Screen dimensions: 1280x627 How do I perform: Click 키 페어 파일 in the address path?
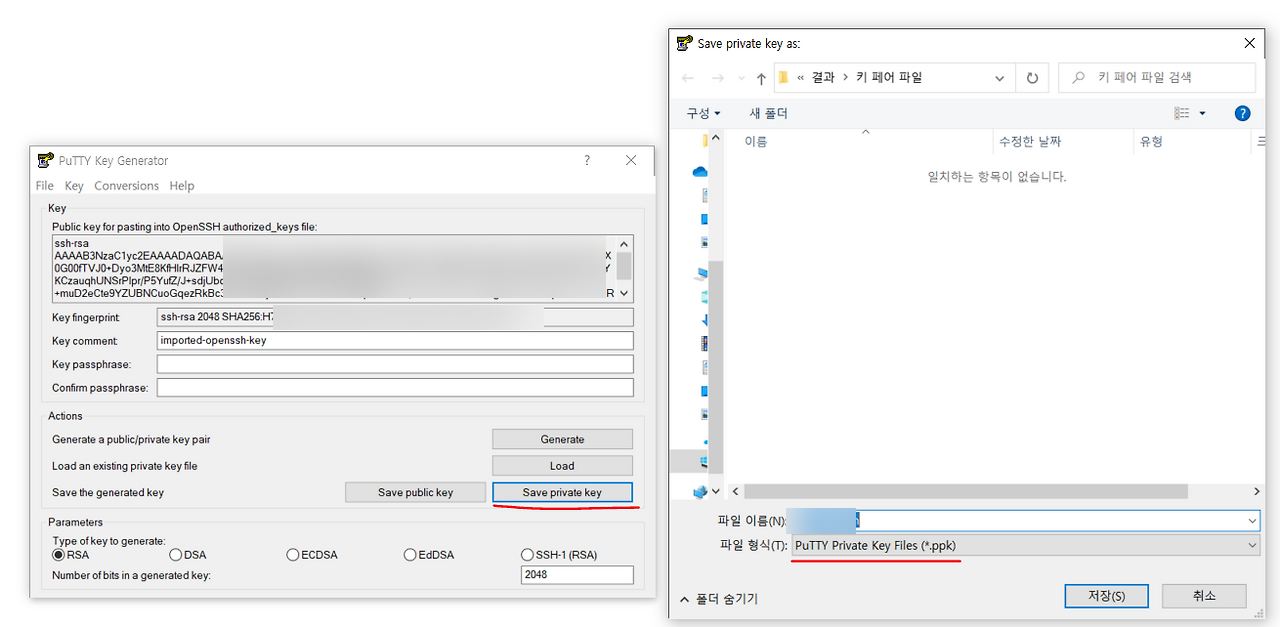click(889, 78)
